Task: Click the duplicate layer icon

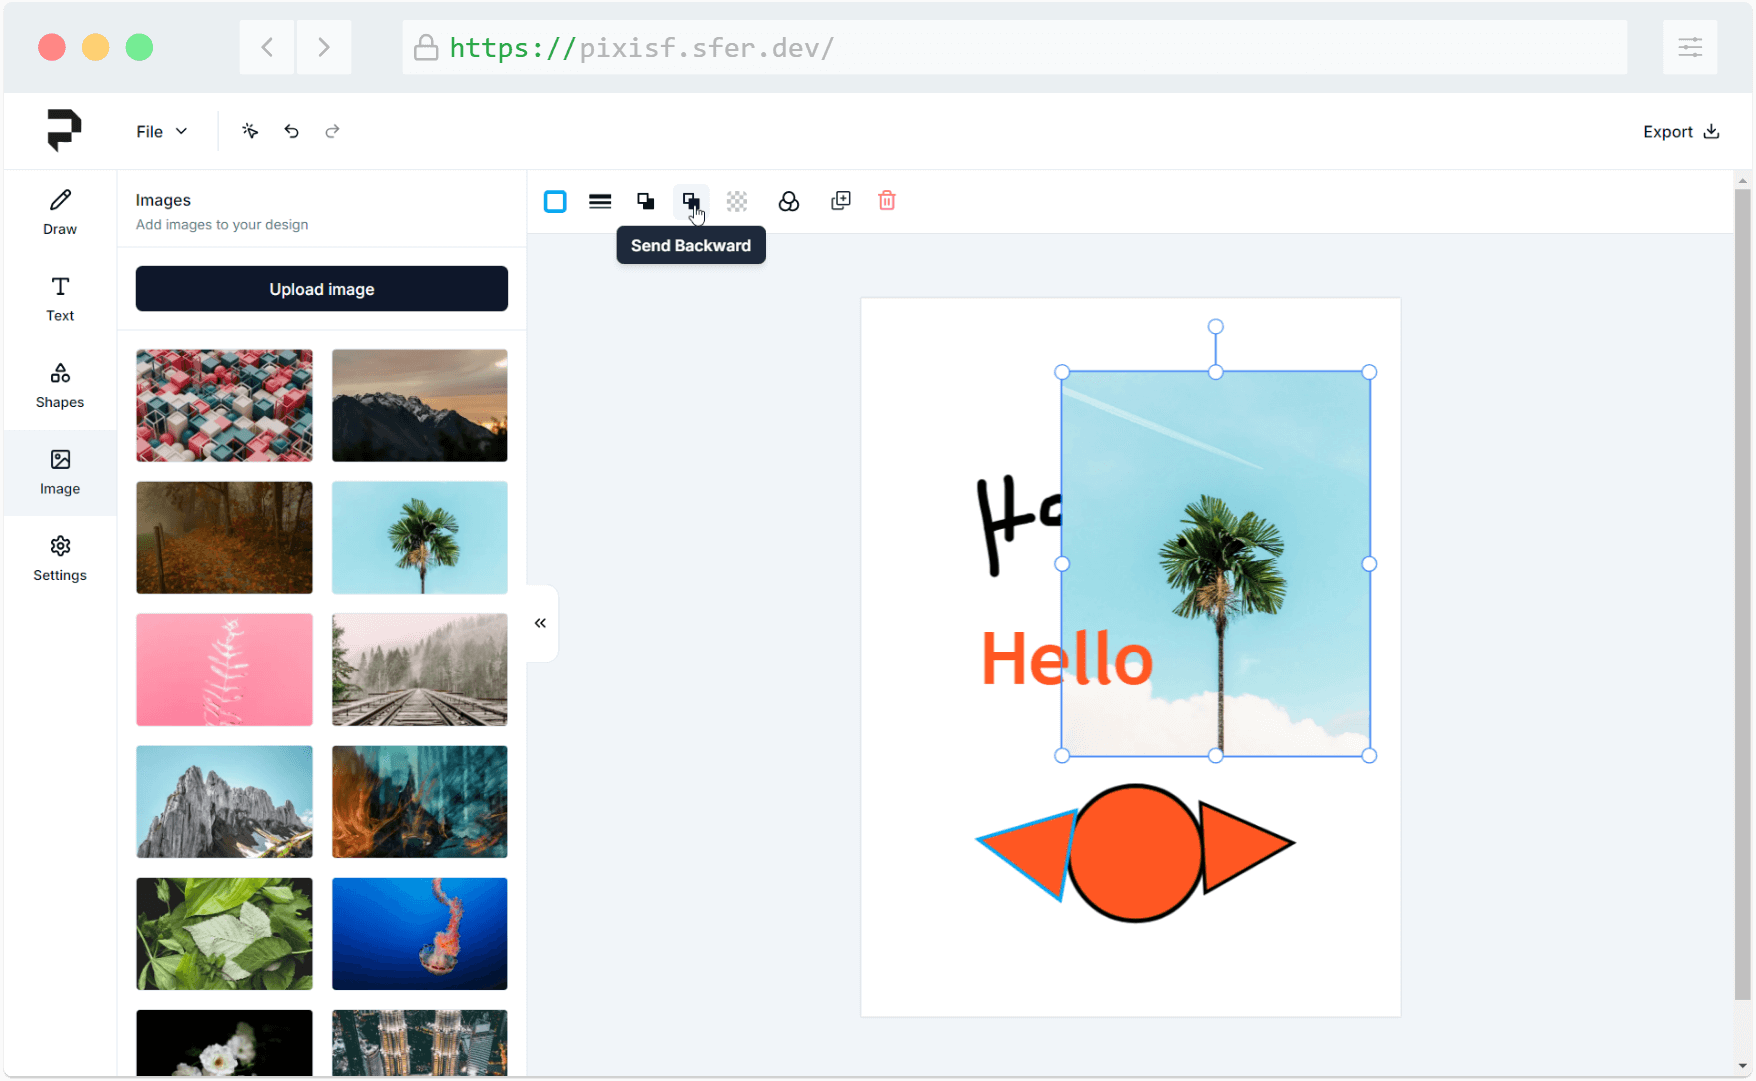Action: [x=841, y=201]
